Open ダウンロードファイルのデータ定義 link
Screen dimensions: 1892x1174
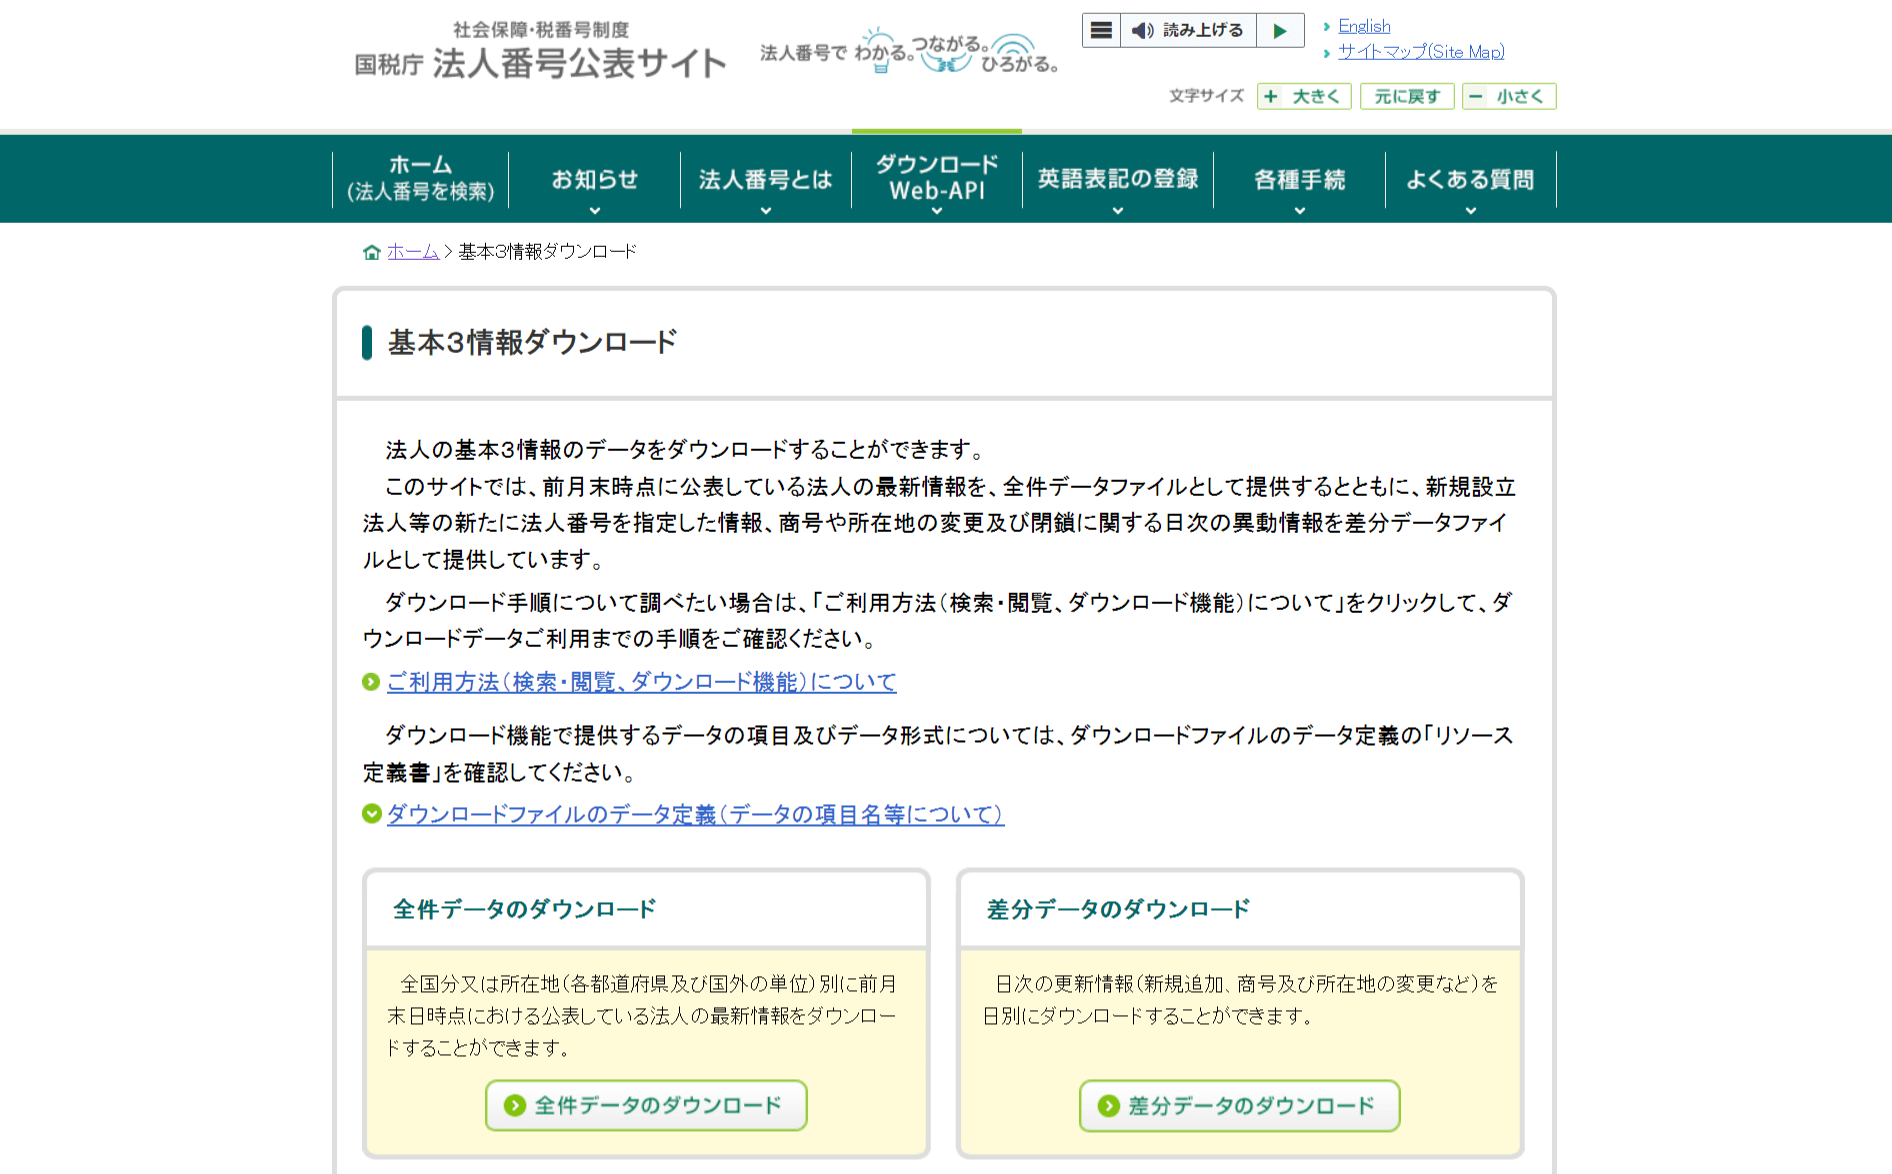click(696, 814)
